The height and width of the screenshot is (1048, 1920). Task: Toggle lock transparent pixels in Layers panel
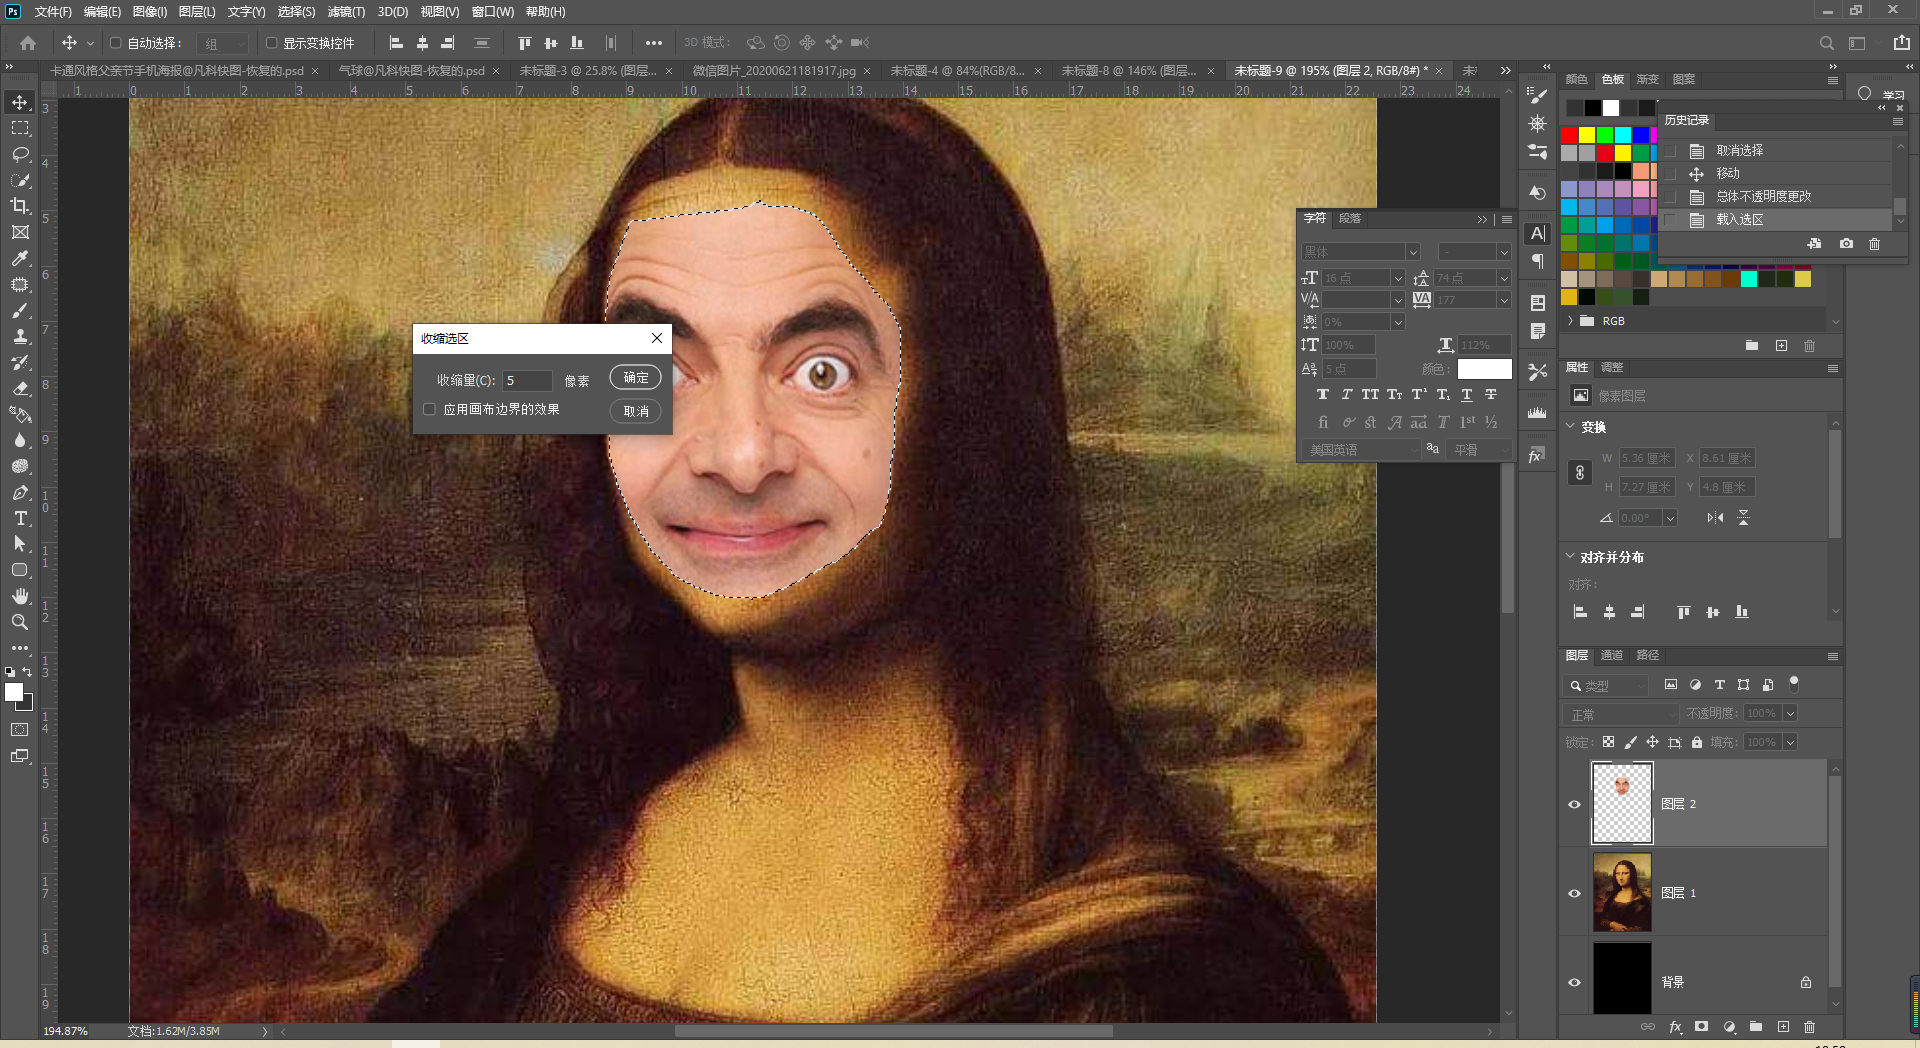pos(1608,742)
